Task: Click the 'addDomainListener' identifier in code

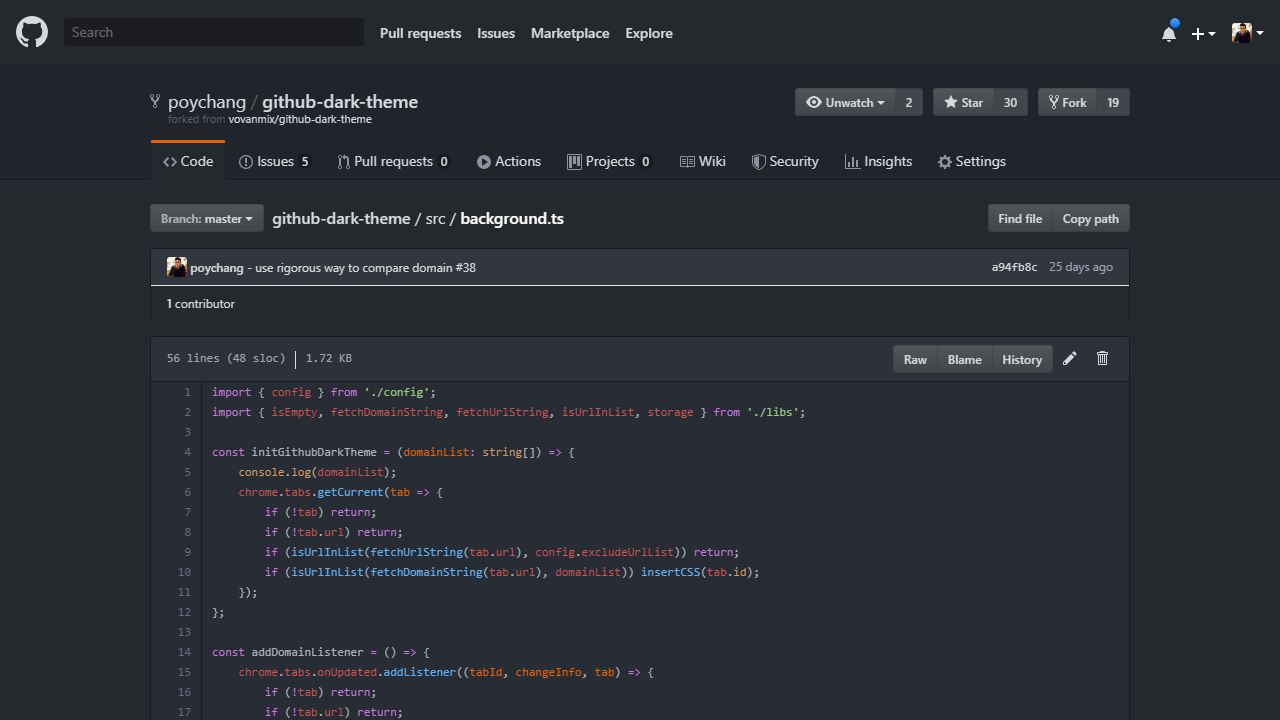Action: coord(308,652)
